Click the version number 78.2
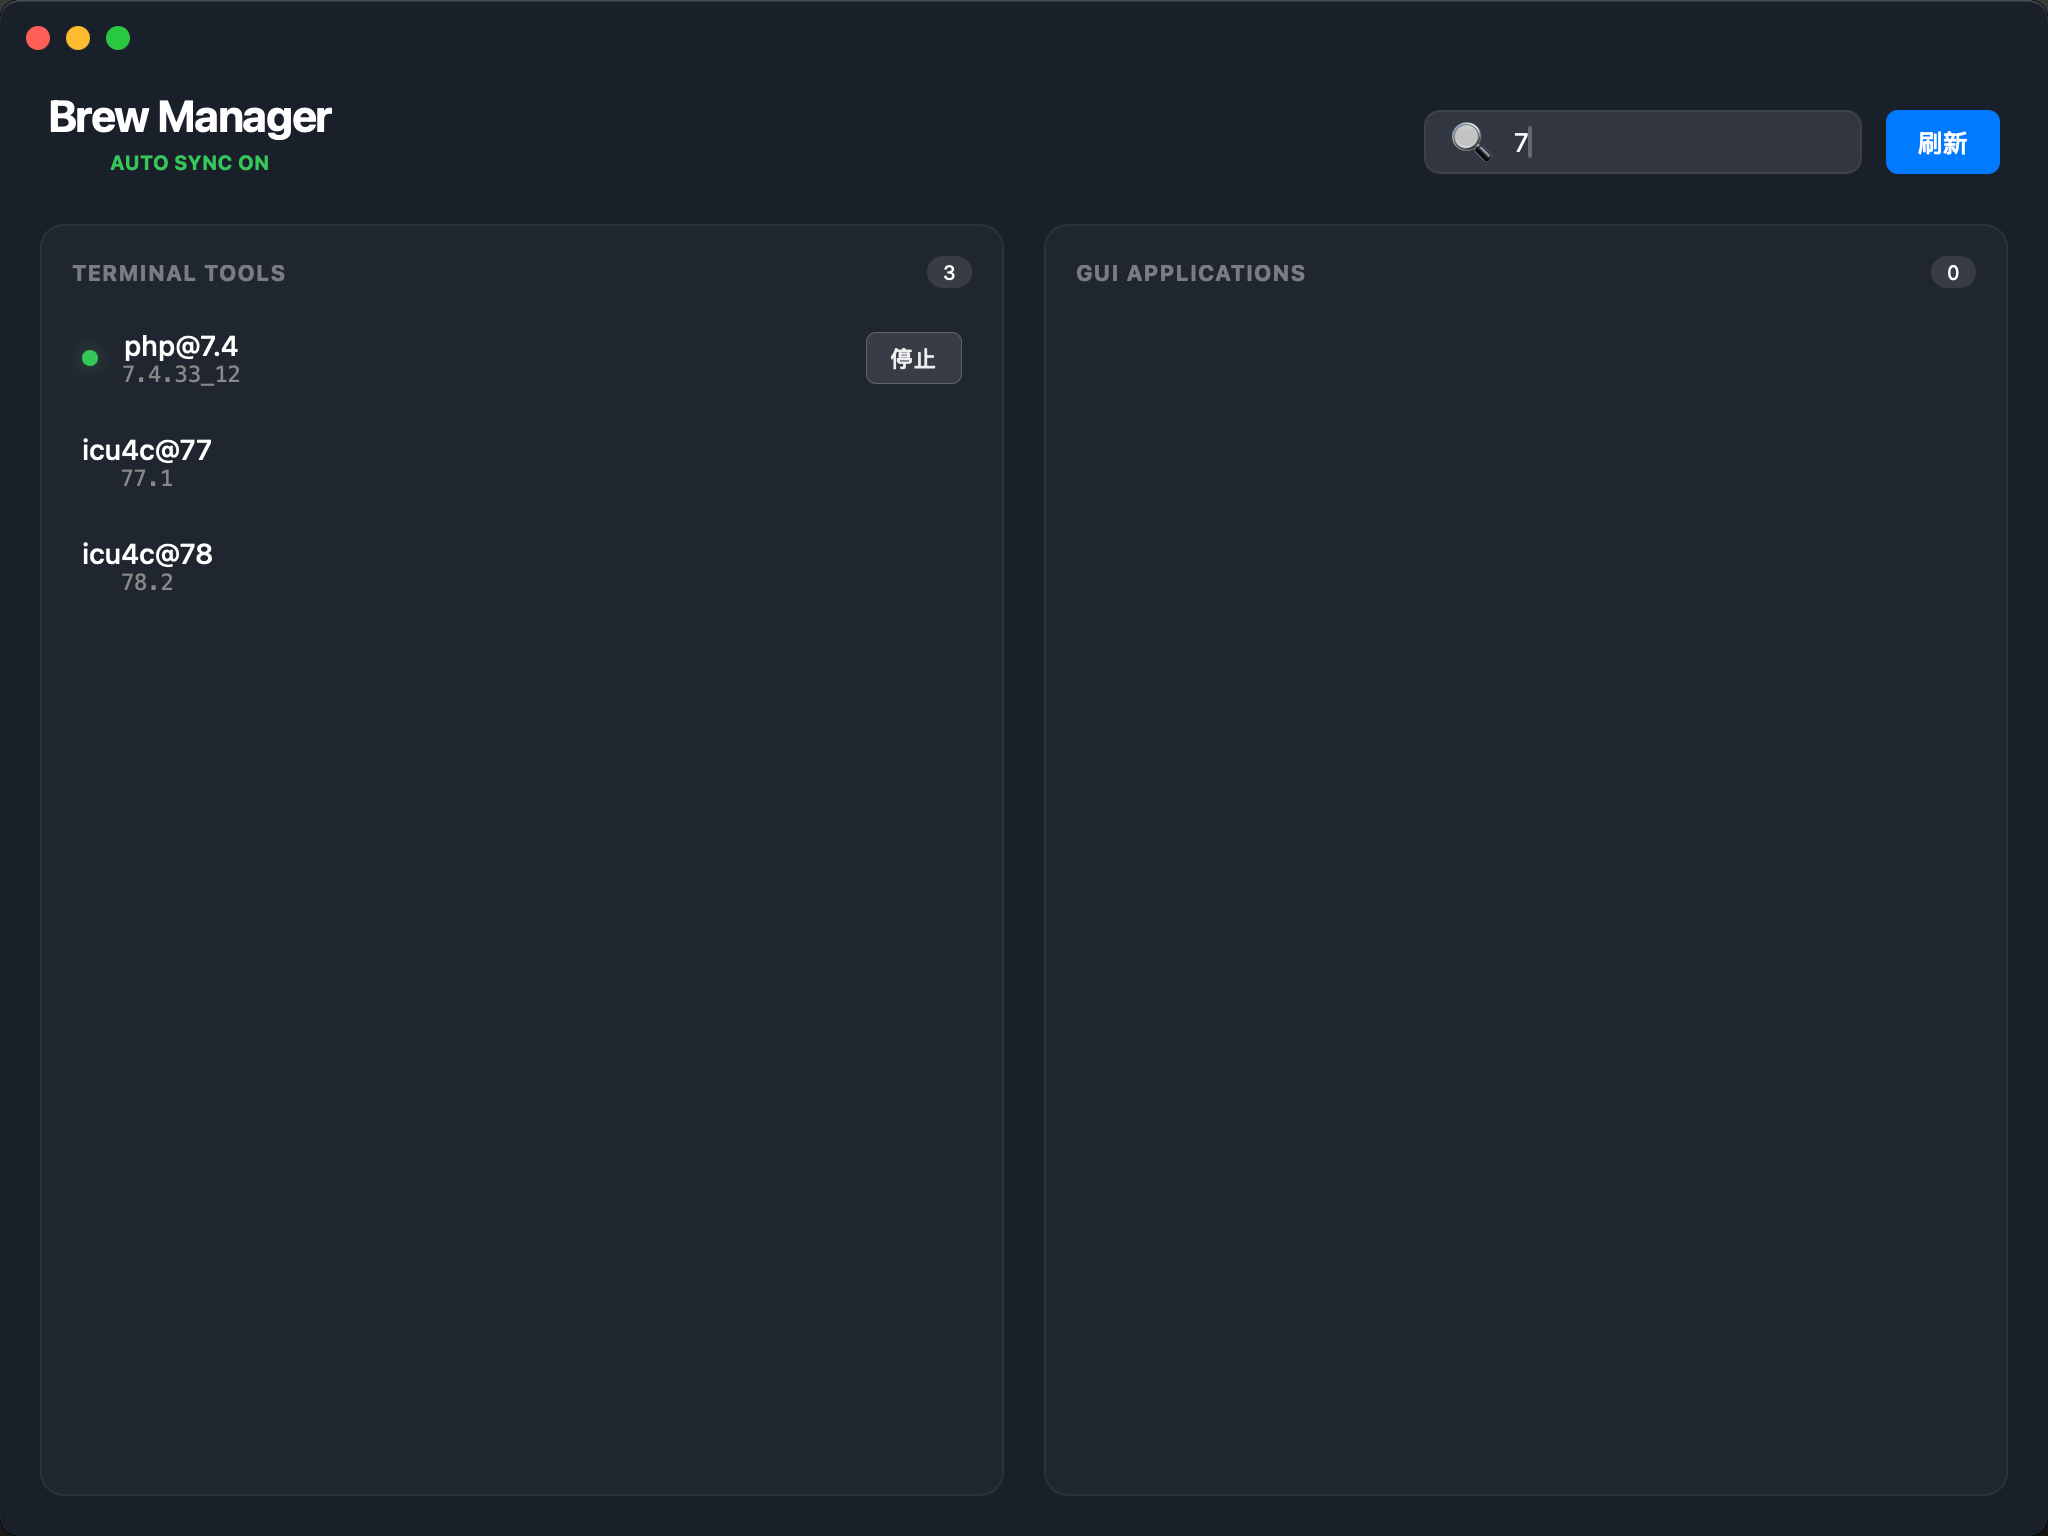This screenshot has height=1536, width=2048. [147, 583]
